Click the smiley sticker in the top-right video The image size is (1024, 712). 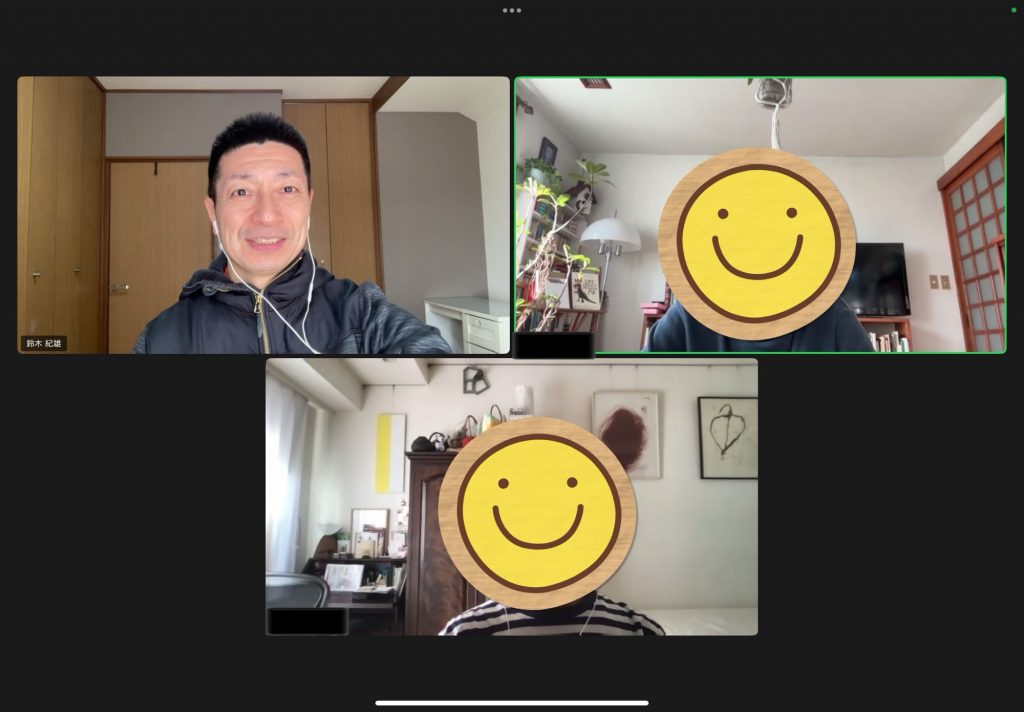tap(757, 236)
